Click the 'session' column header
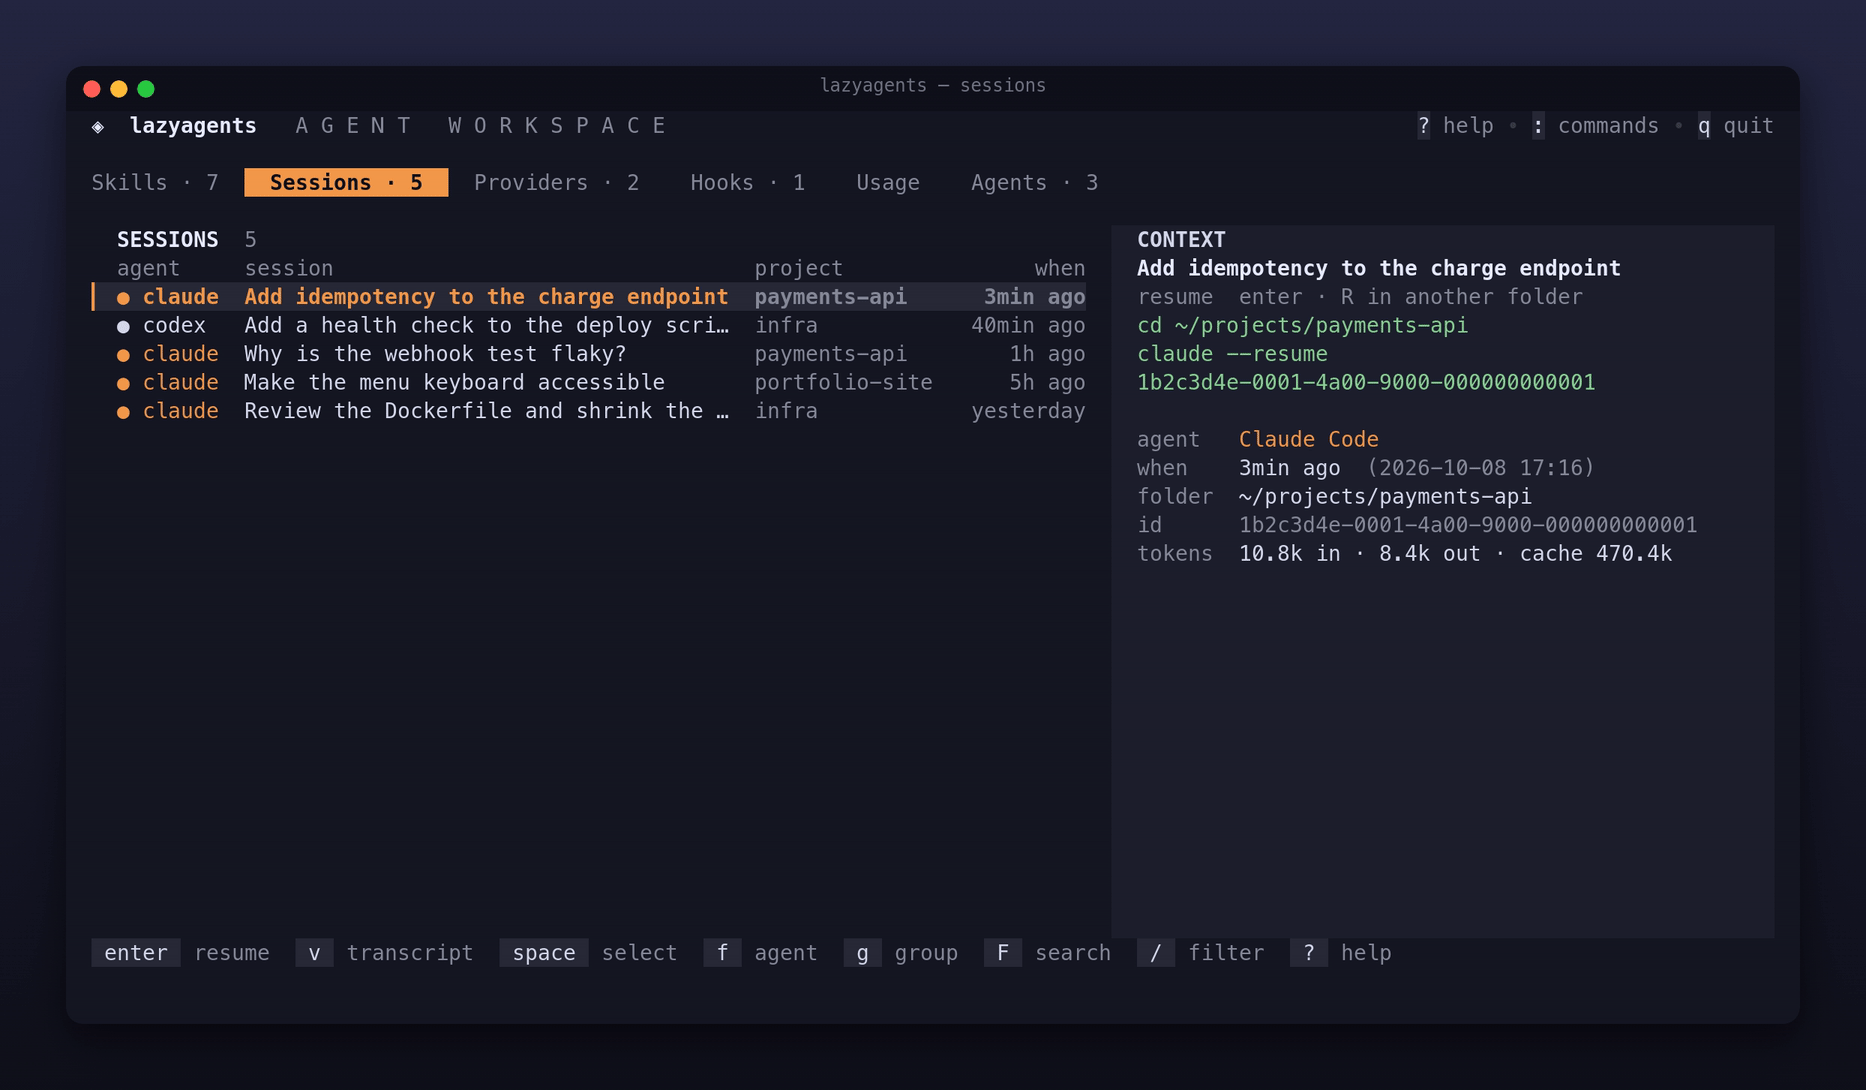 pos(289,269)
